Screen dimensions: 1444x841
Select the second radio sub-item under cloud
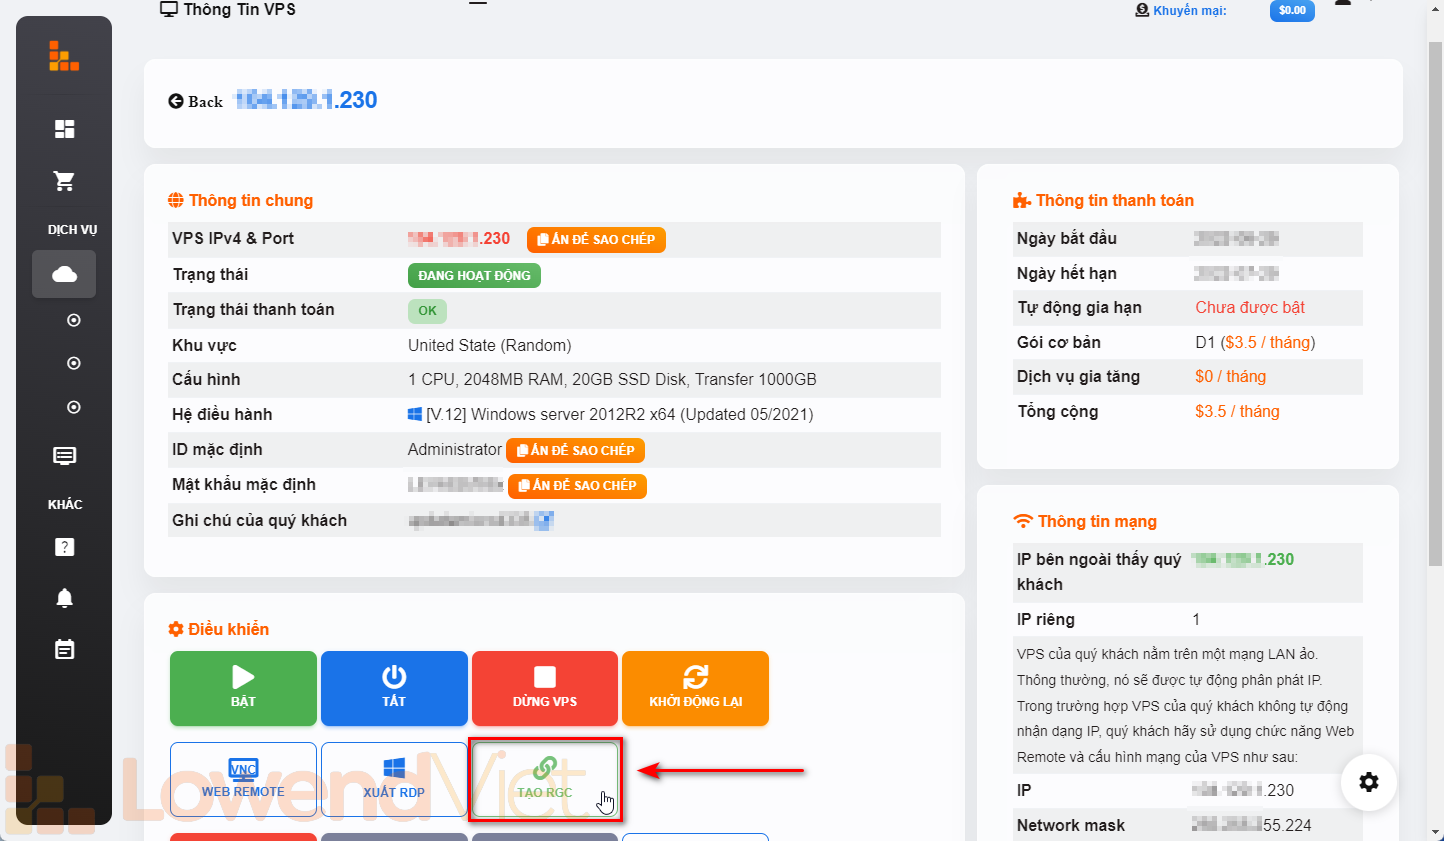tap(73, 363)
